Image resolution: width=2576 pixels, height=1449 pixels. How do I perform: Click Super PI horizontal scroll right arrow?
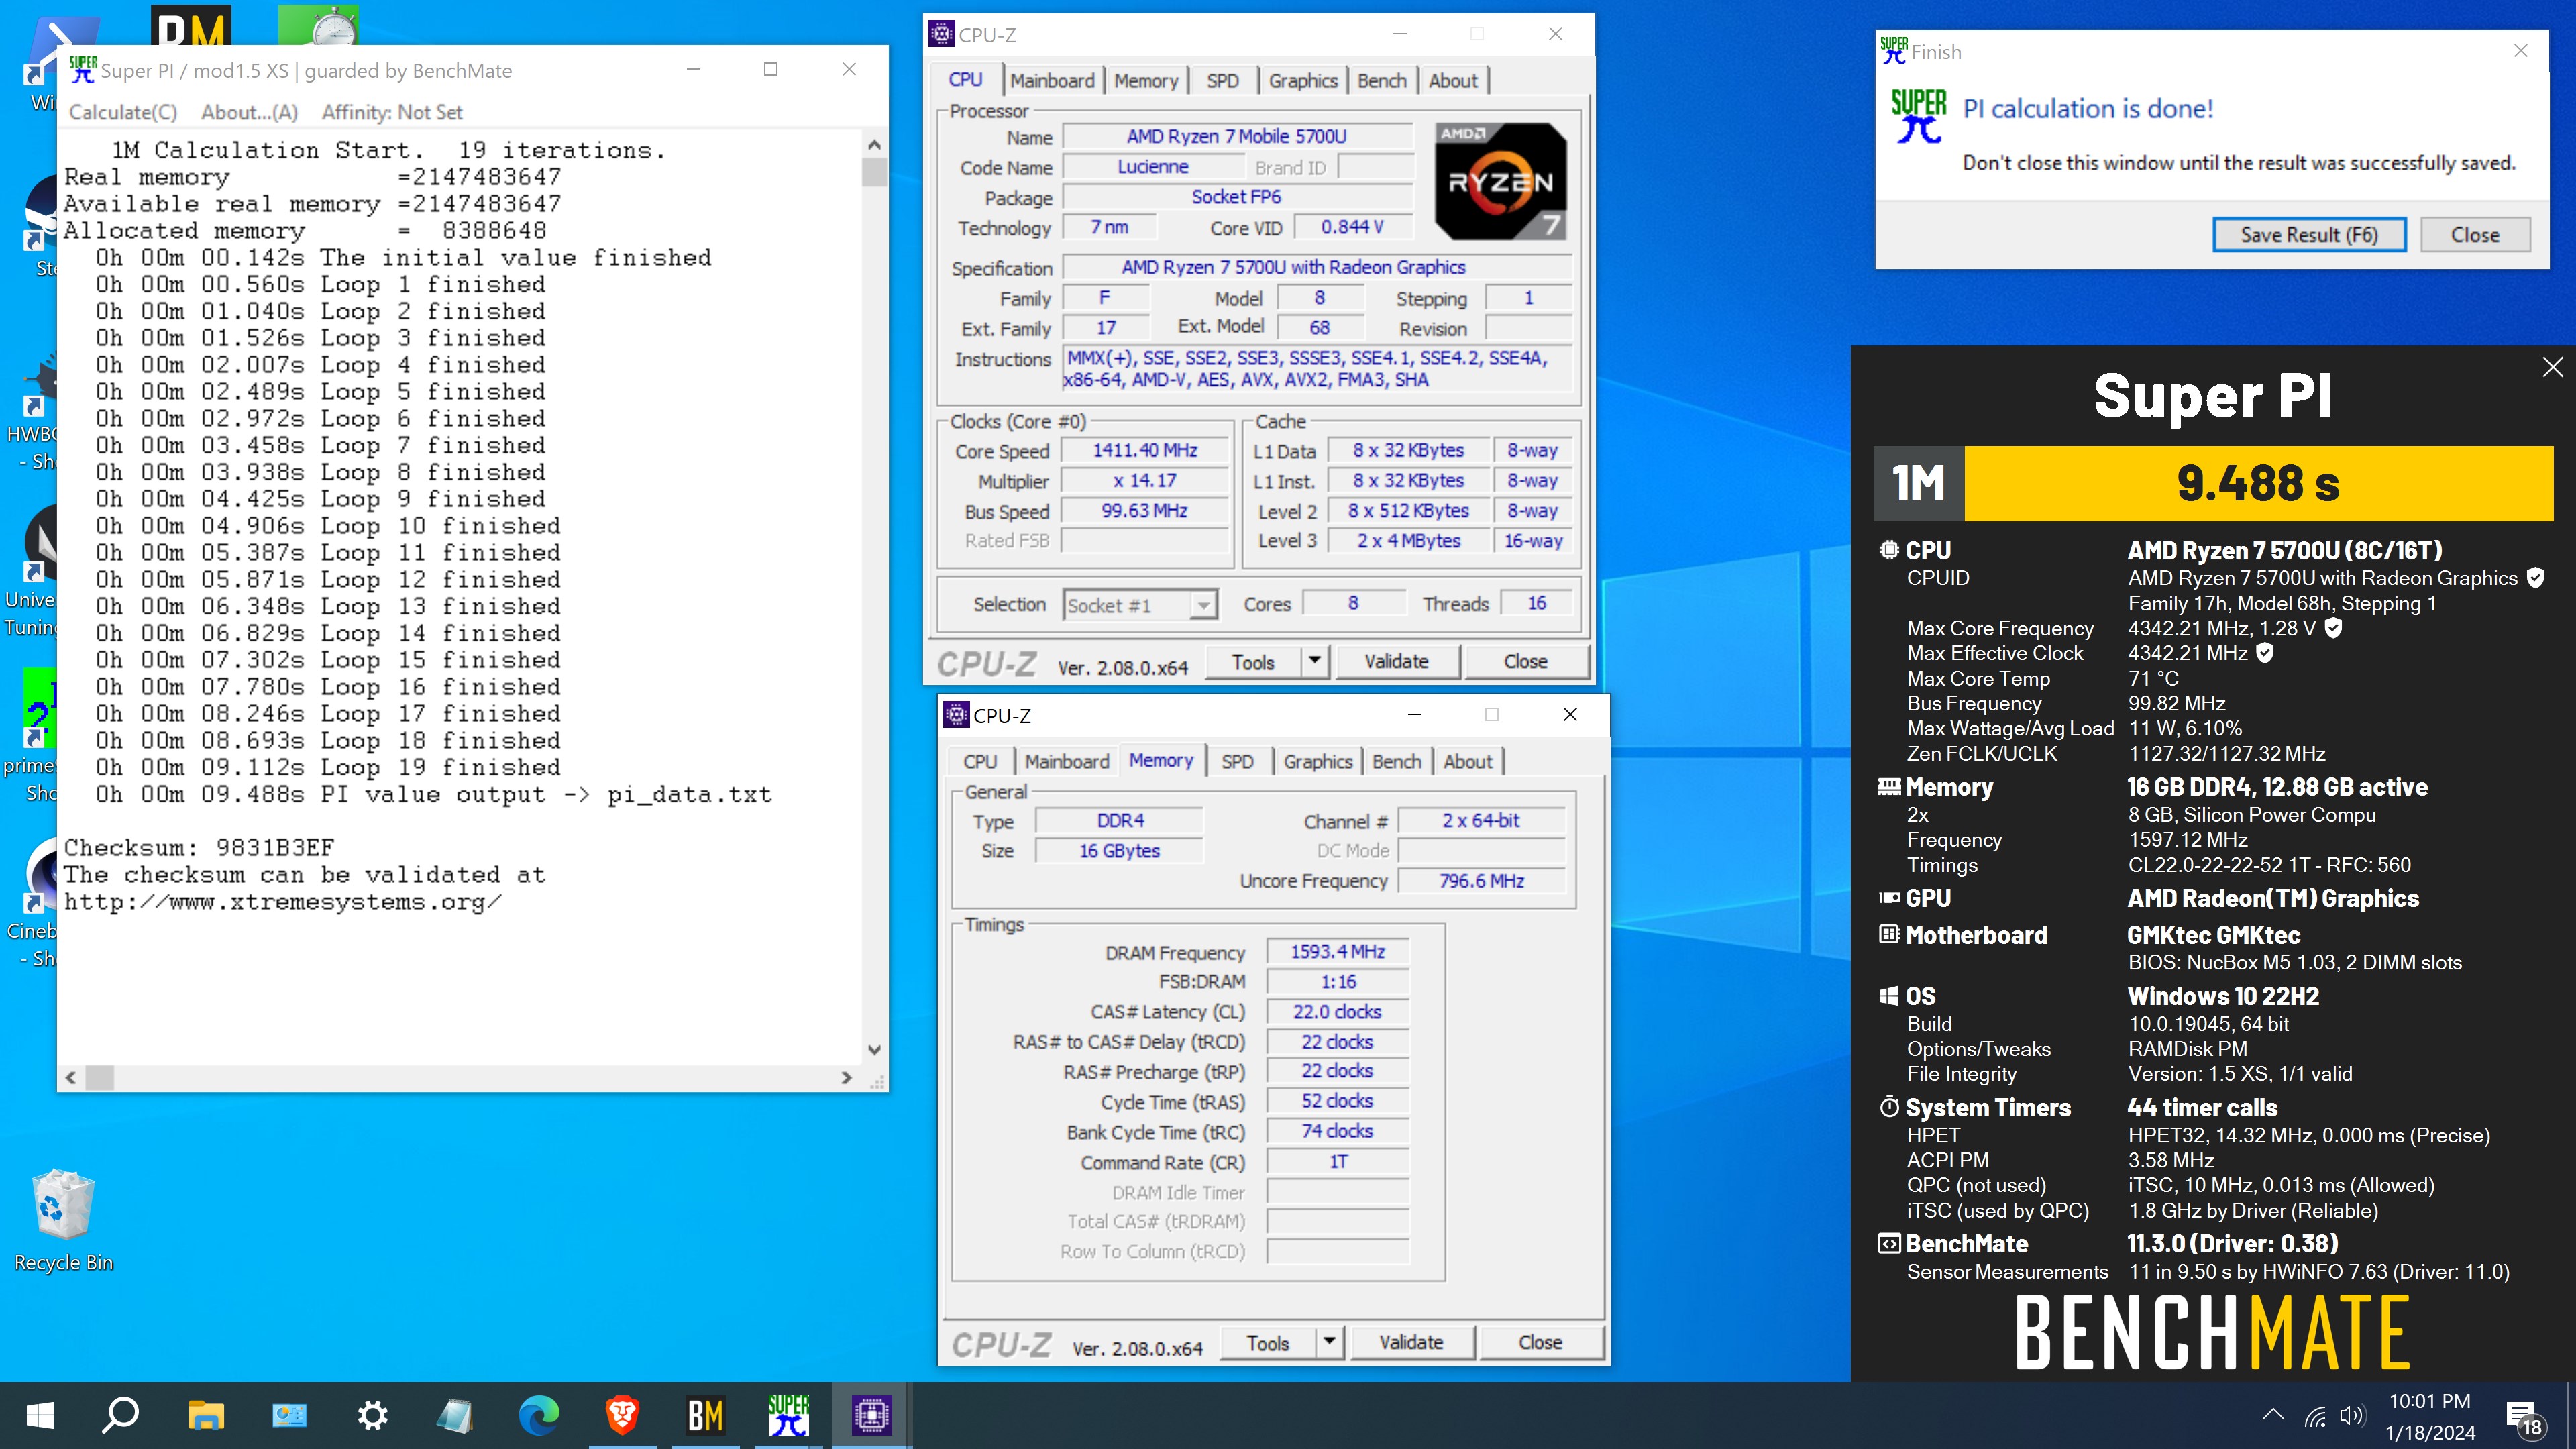pyautogui.click(x=846, y=1077)
